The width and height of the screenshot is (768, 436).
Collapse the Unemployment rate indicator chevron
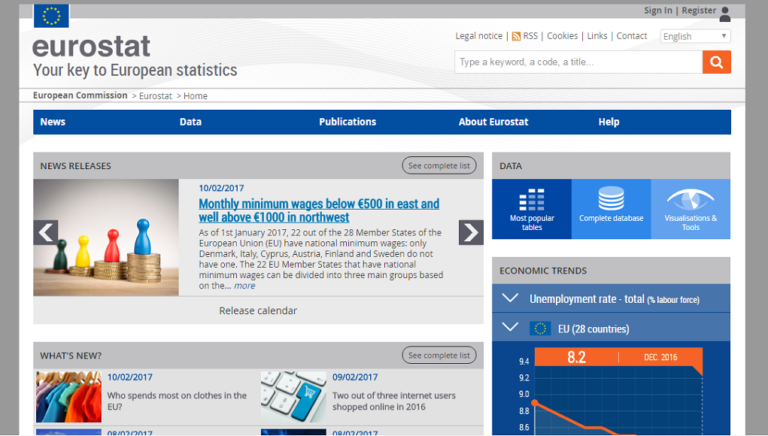pos(510,298)
